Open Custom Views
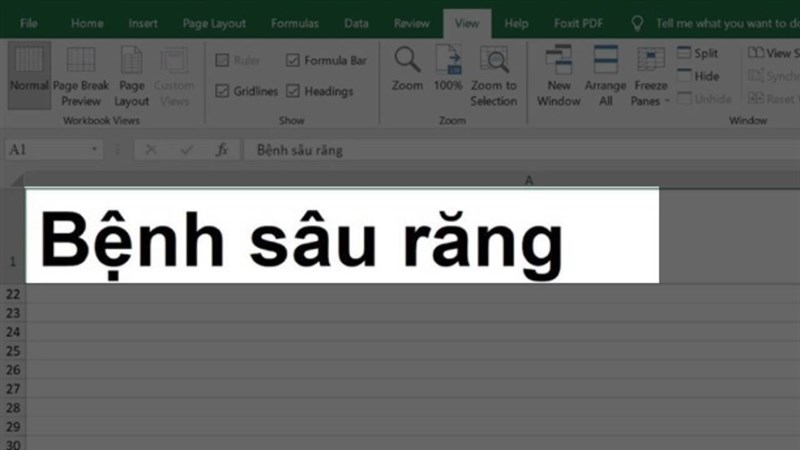 174,77
